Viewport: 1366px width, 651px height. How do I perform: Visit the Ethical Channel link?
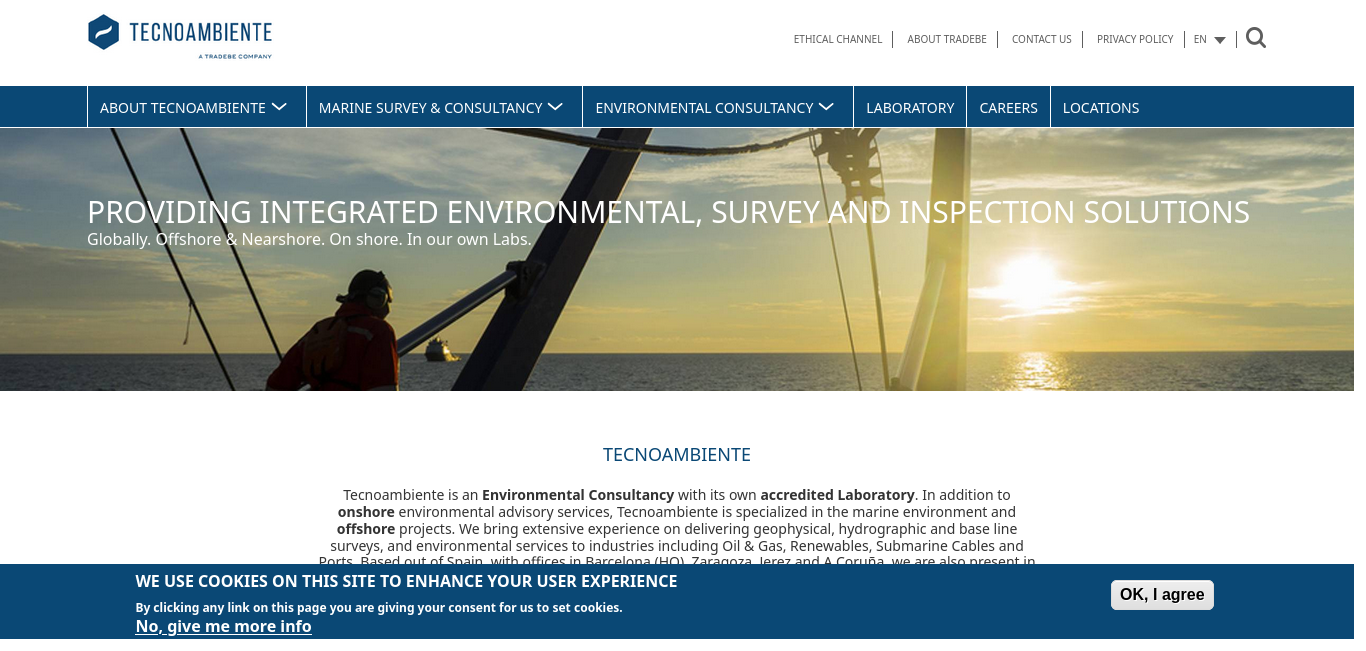click(838, 39)
